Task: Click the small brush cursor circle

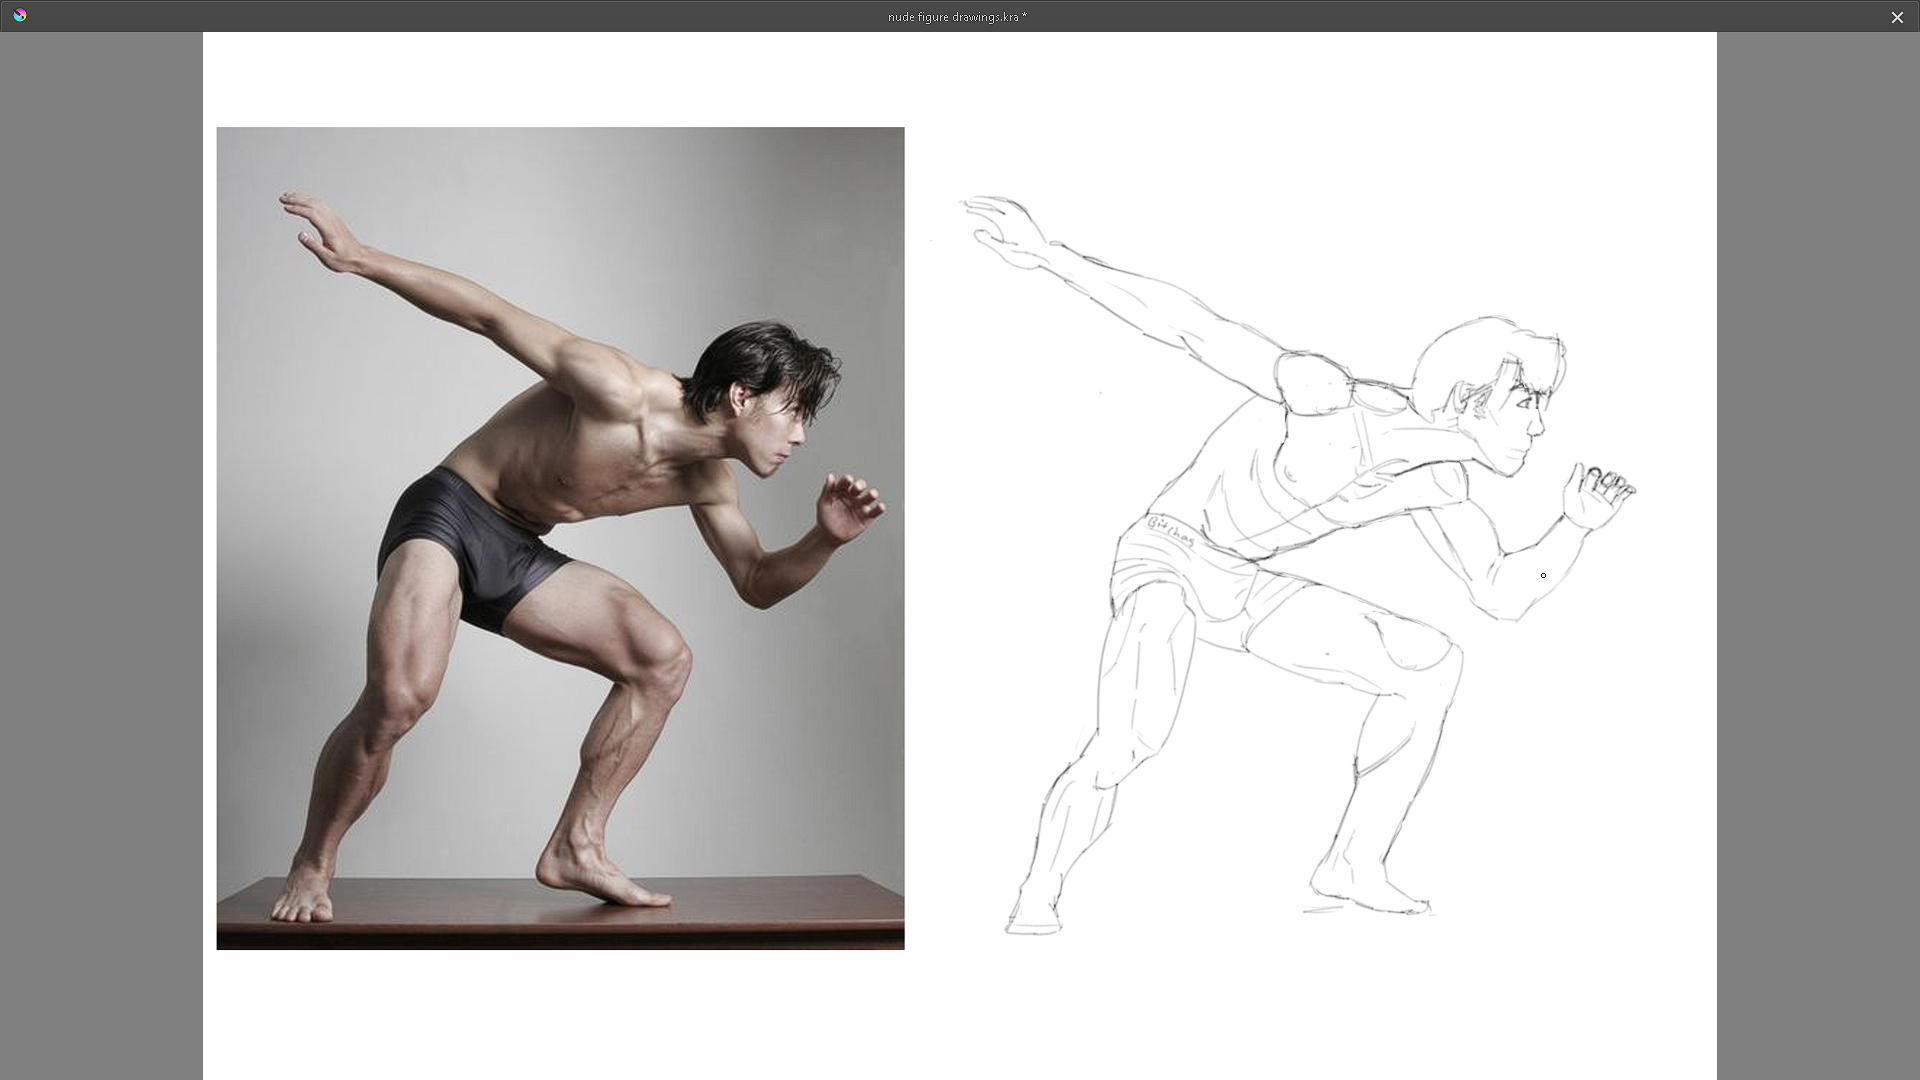Action: click(1543, 575)
